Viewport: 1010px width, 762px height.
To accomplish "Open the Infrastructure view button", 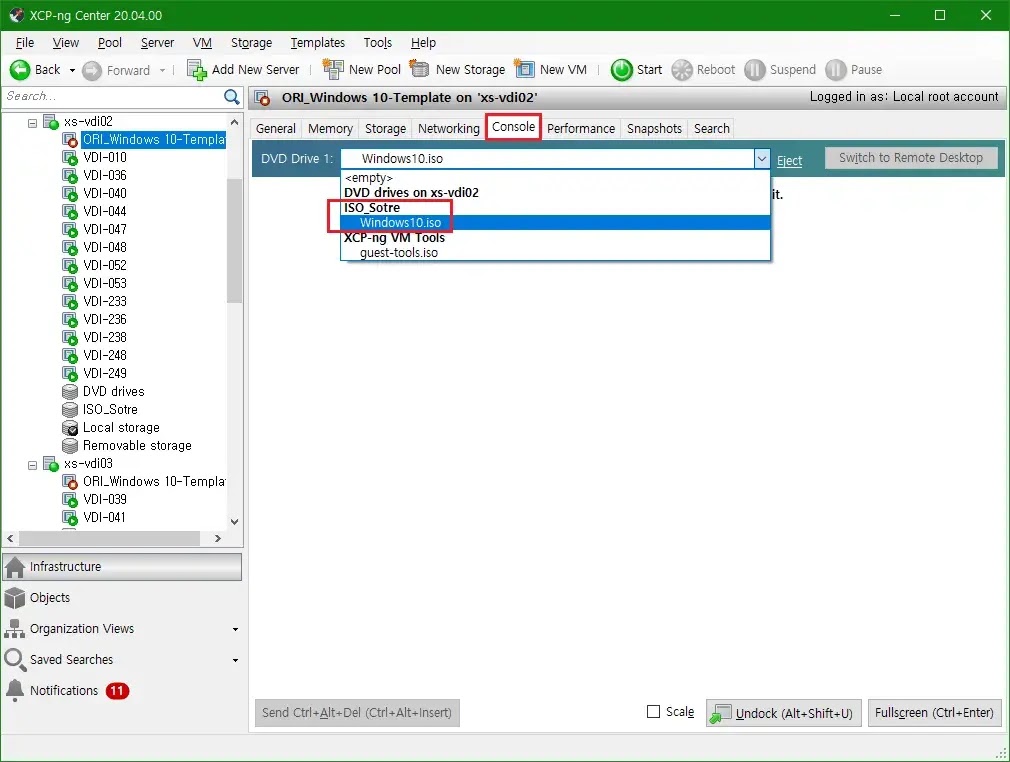I will pyautogui.click(x=122, y=567).
